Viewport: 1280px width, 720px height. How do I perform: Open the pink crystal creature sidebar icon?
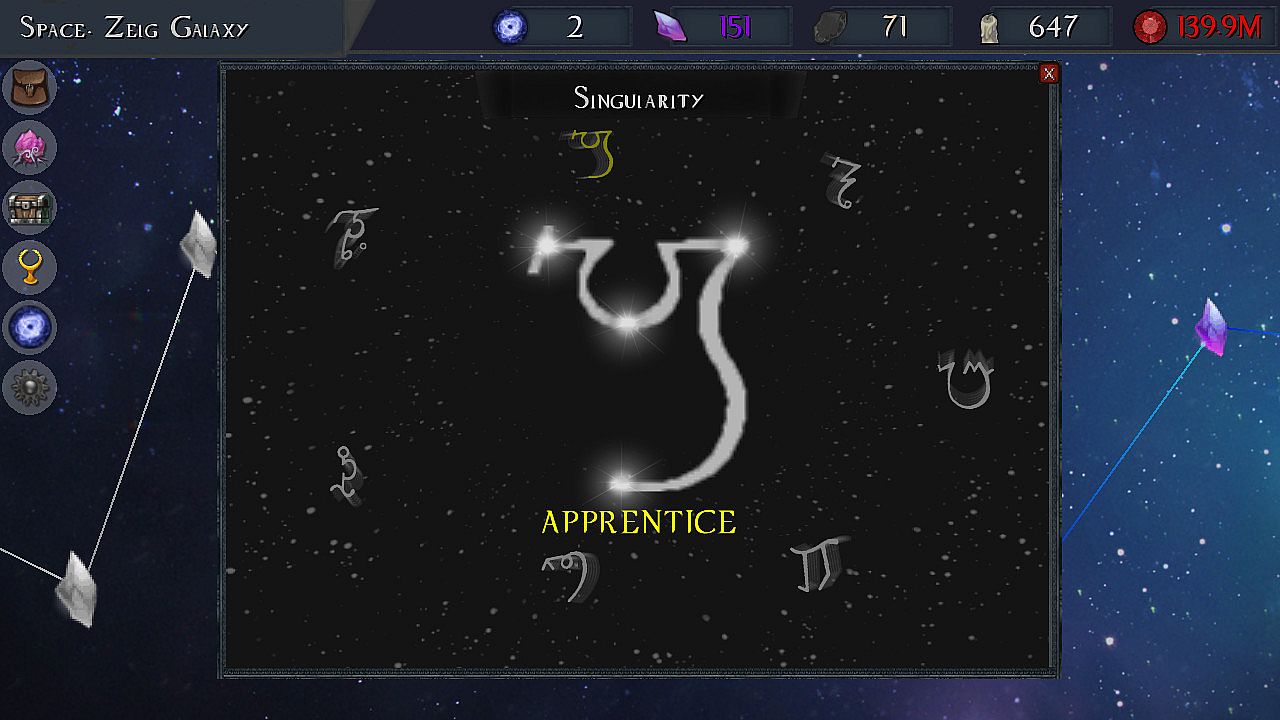point(29,148)
